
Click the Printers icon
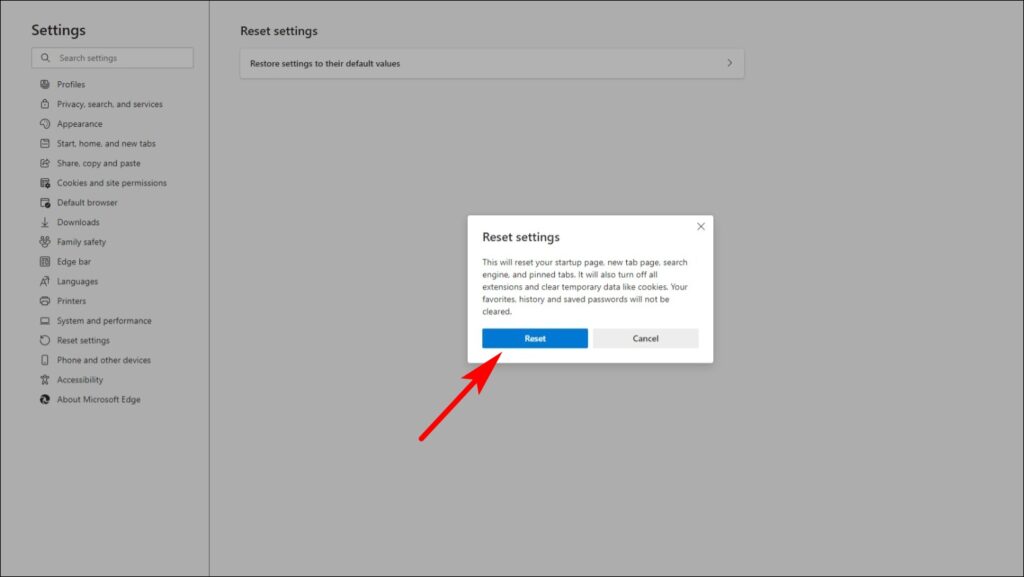[x=44, y=301]
